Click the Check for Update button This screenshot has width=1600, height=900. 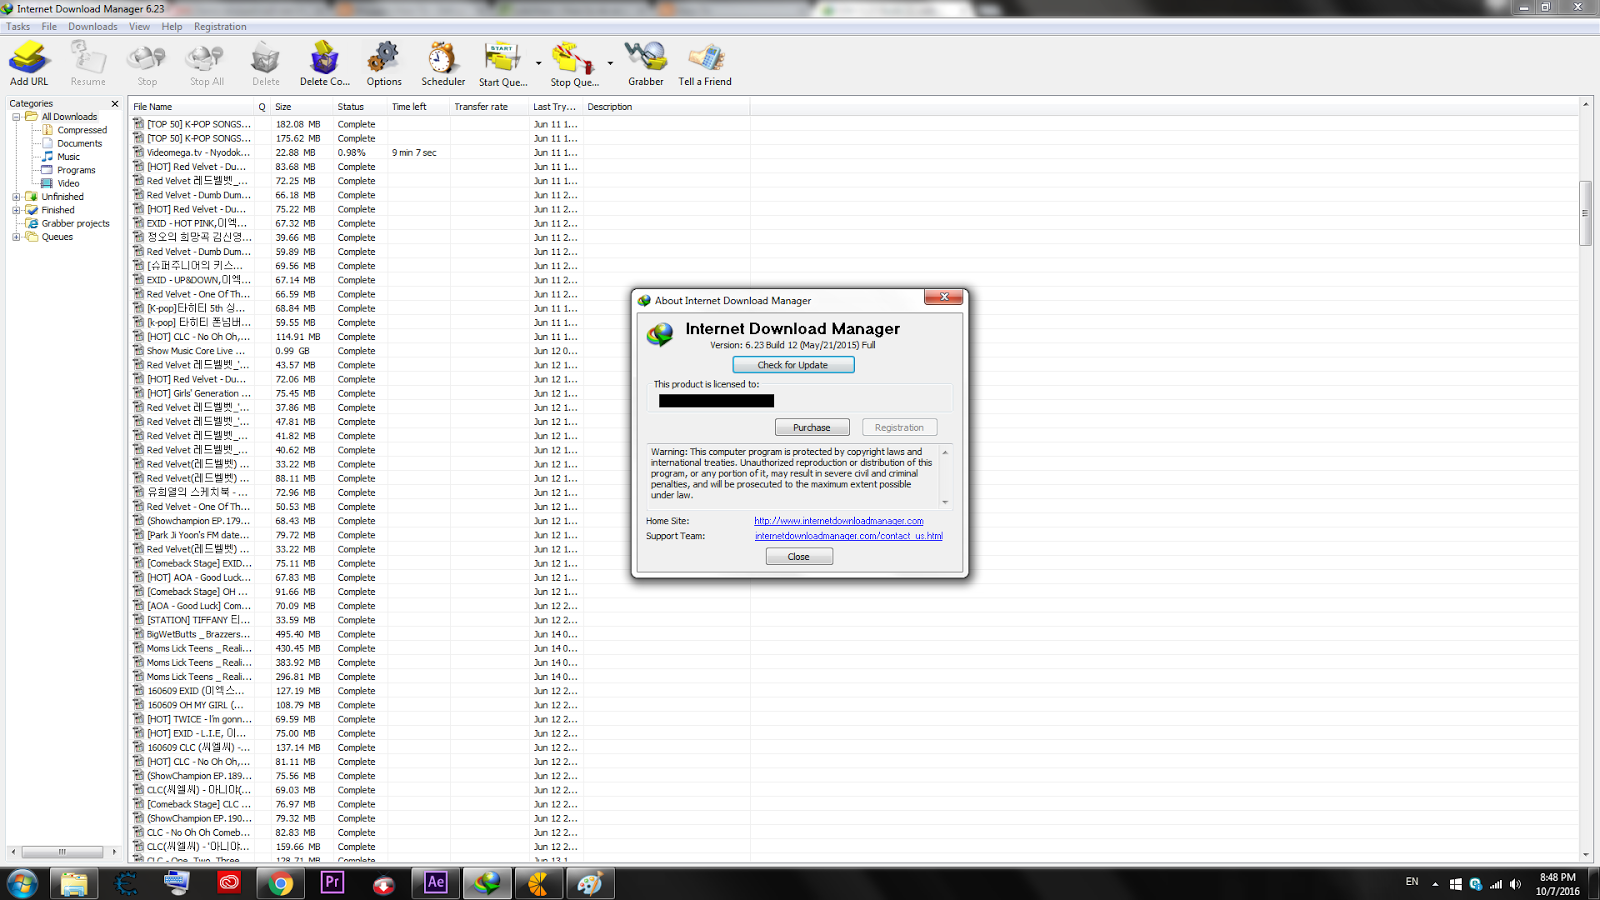pos(793,364)
